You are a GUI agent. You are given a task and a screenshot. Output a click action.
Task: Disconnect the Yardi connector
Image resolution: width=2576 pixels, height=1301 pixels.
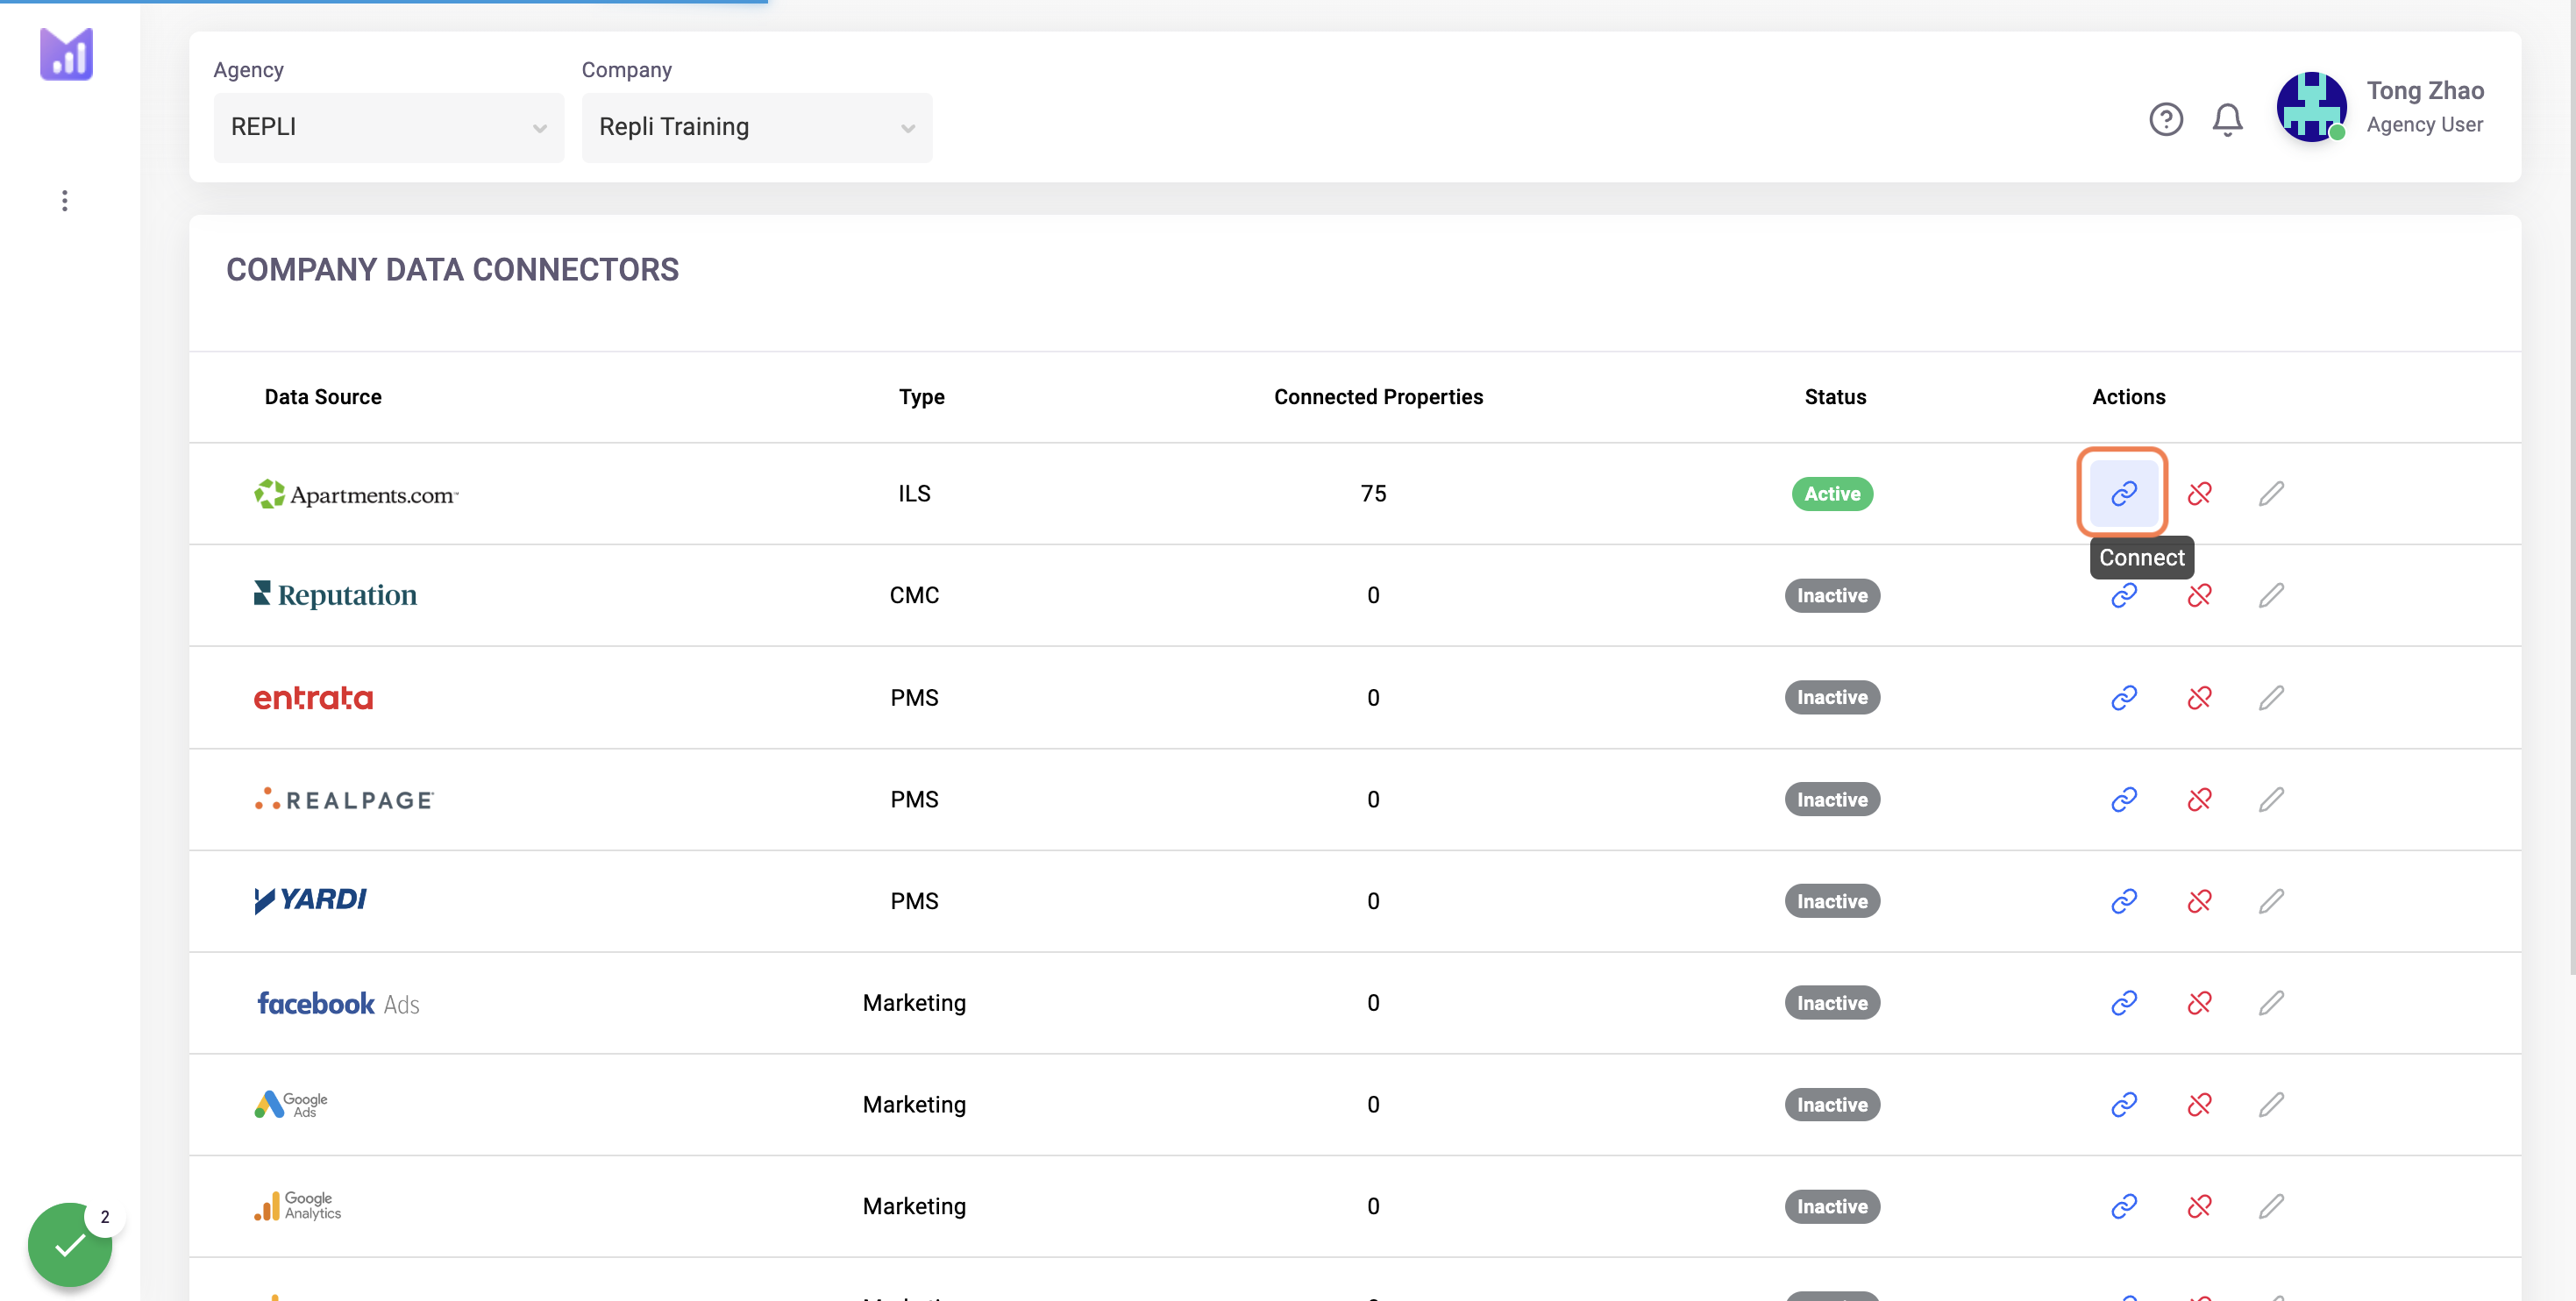coord(2199,901)
